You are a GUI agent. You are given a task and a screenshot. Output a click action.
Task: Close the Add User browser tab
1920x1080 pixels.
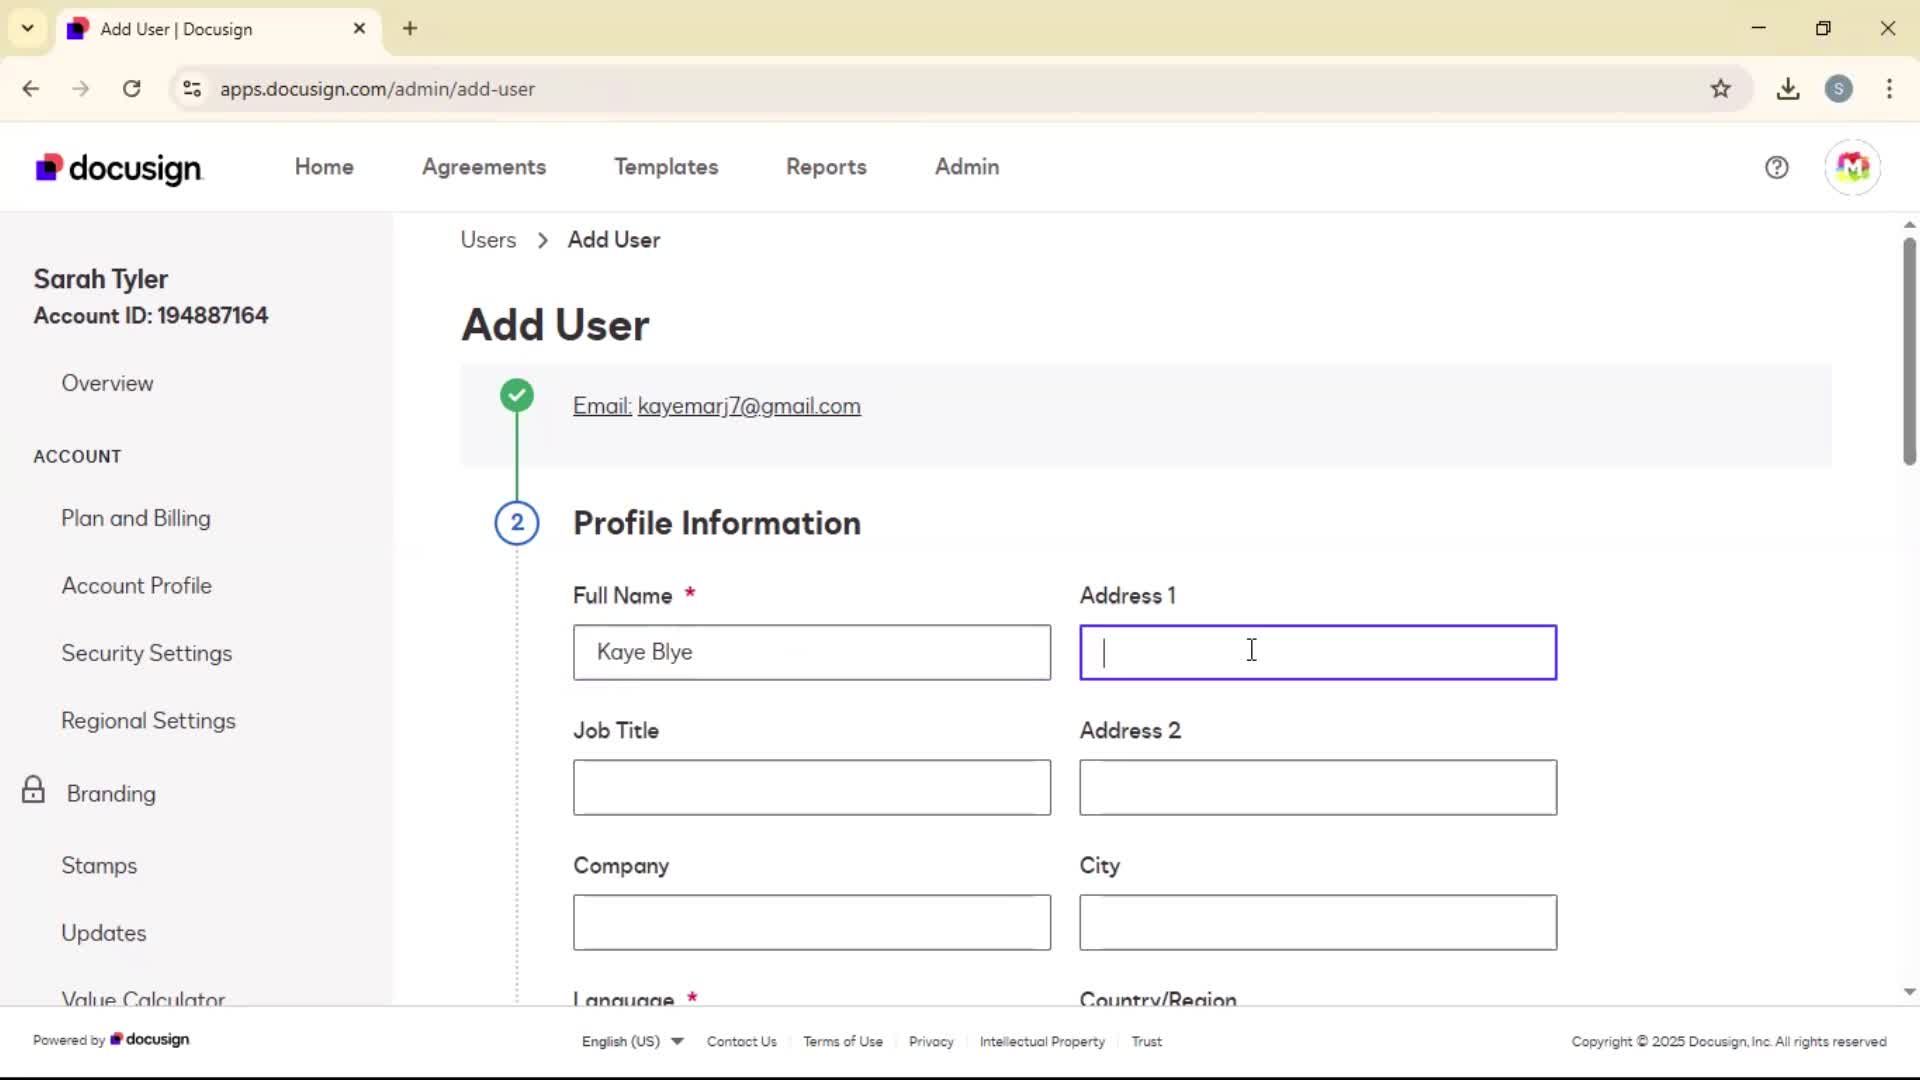click(x=359, y=28)
